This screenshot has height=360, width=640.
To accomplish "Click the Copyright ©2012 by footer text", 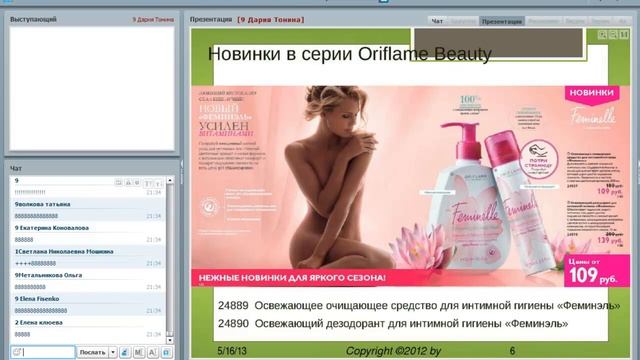I will tap(393, 351).
